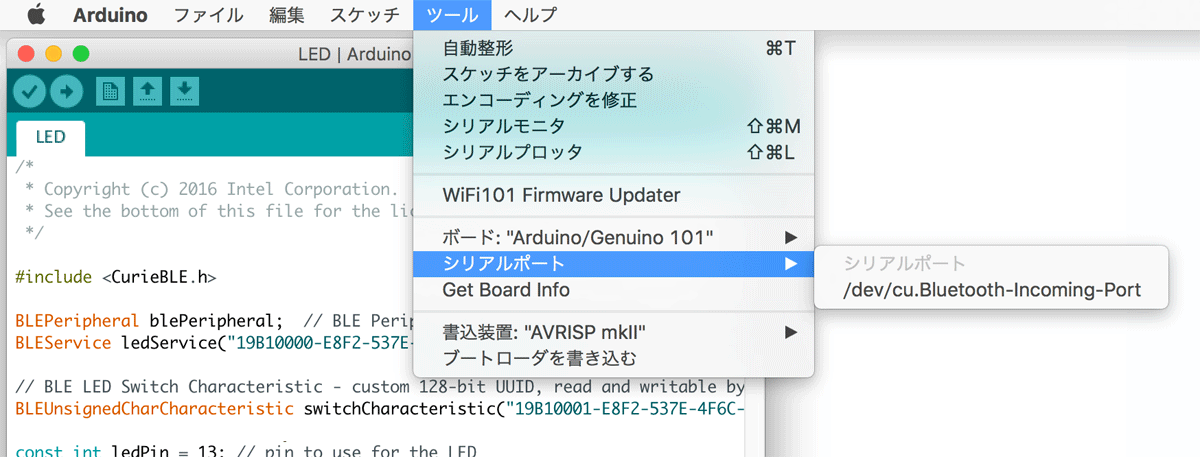The image size is (1200, 457).
Task: Save the sketch with the down-arrow icon
Action: click(185, 91)
